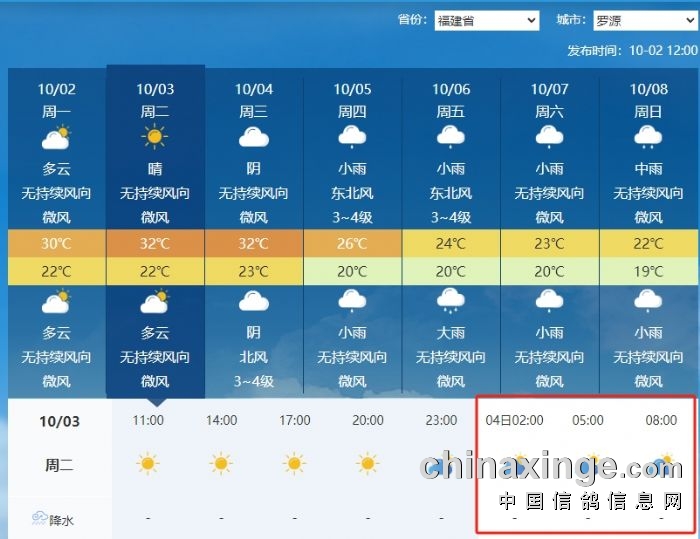Switch to the 10/05 周四 forecast column
This screenshot has width=700, height=539.
(x=352, y=100)
